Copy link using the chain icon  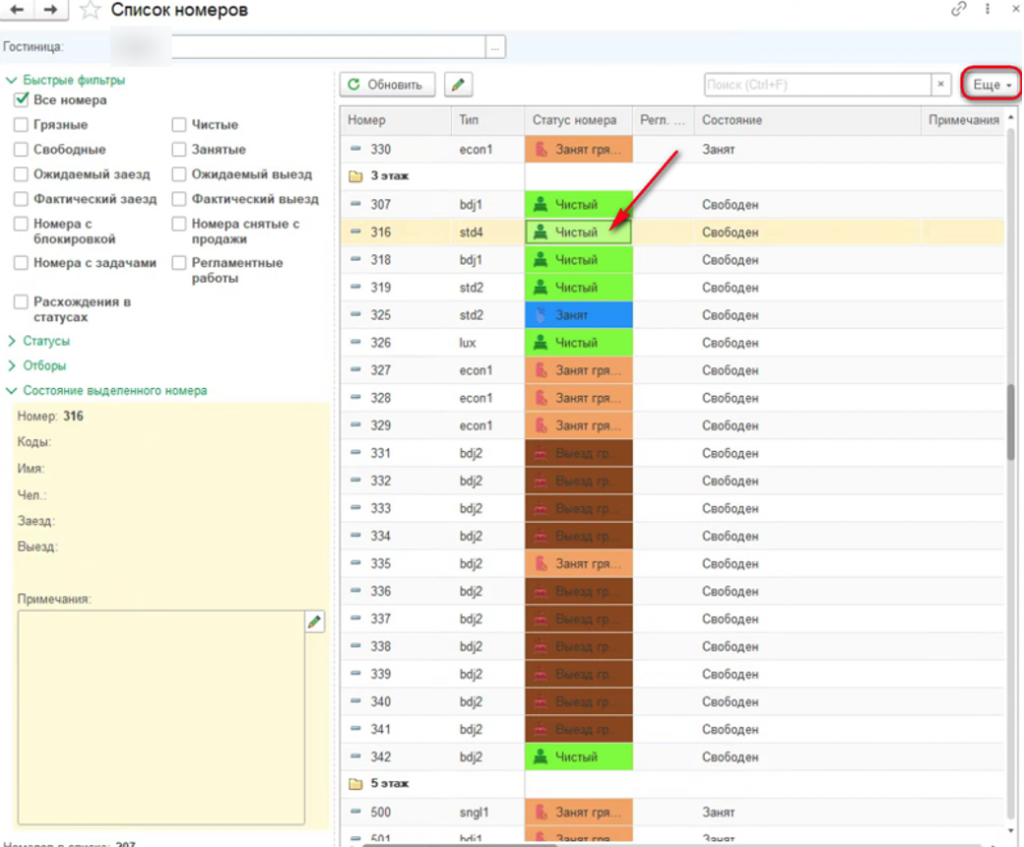click(958, 9)
